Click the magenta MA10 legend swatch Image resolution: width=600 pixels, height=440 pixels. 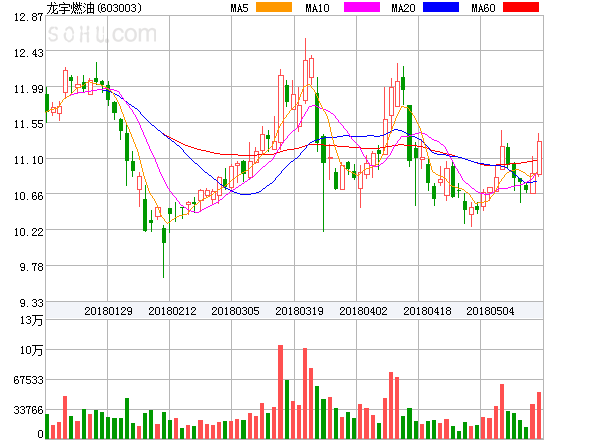pos(362,7)
